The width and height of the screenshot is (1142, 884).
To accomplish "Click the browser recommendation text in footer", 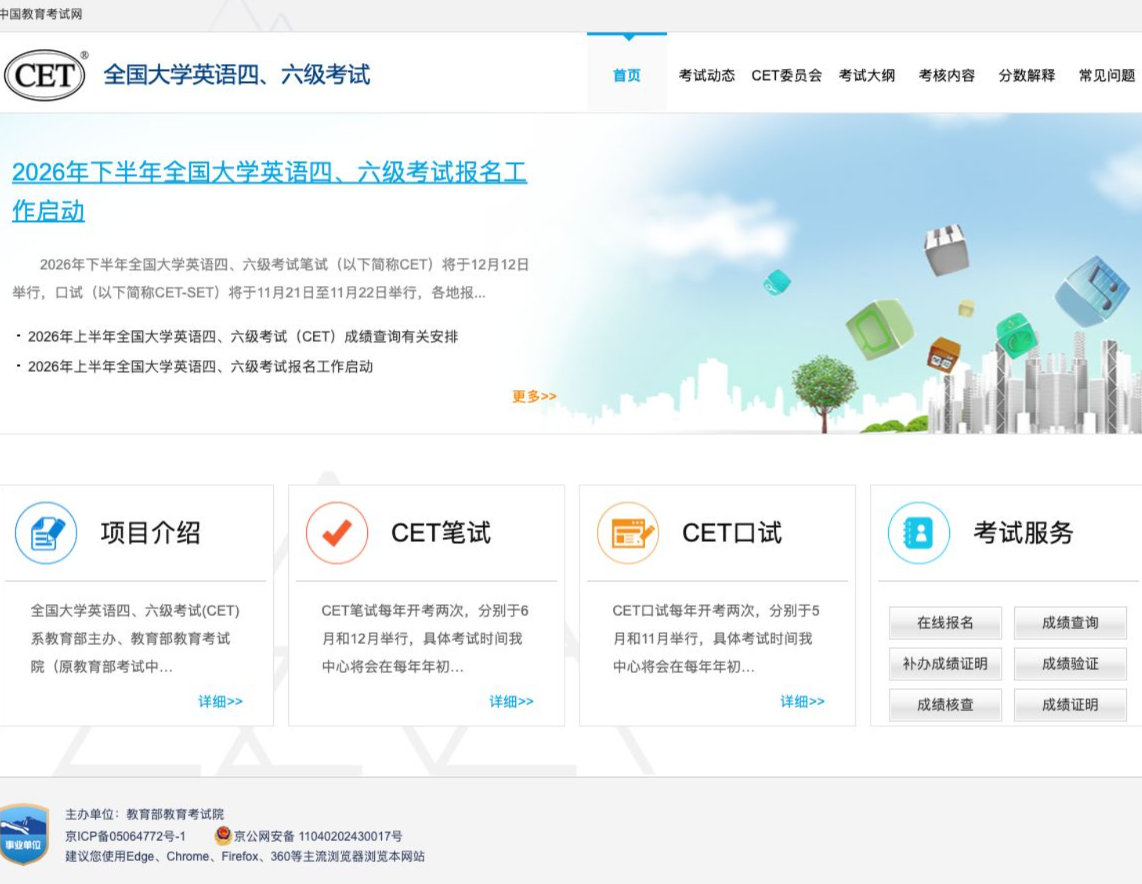I will pos(245,856).
